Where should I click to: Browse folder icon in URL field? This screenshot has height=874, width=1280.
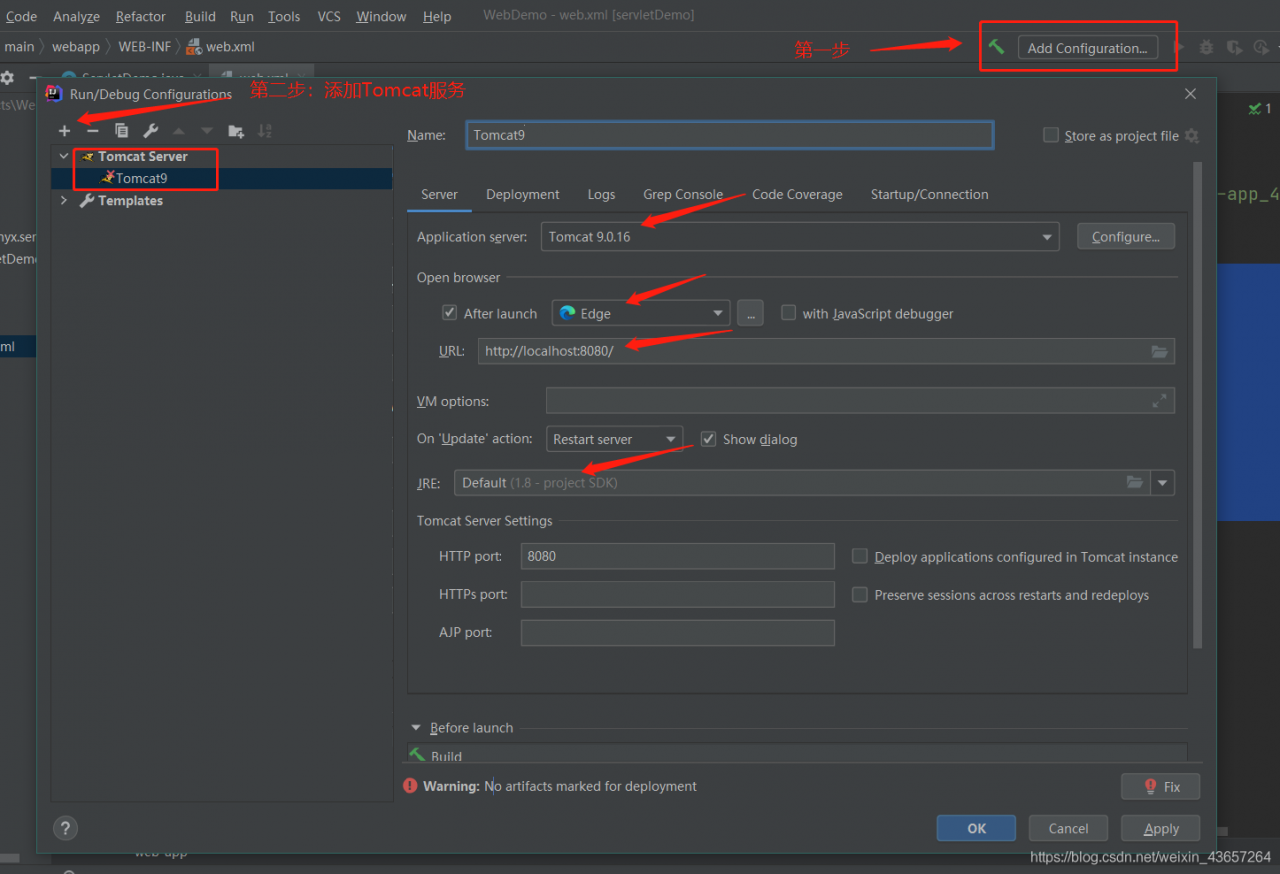pos(1159,351)
